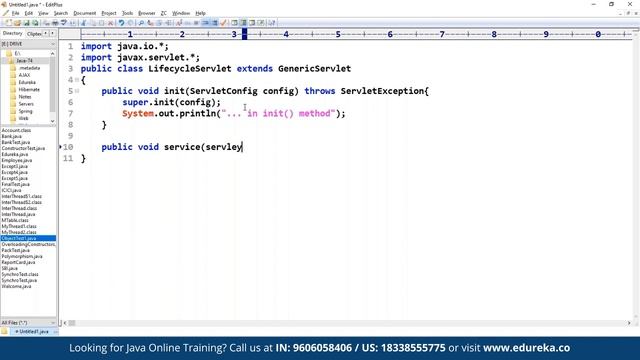Click the New file toolbar icon
The image size is (640, 360).
click(x=8, y=23)
